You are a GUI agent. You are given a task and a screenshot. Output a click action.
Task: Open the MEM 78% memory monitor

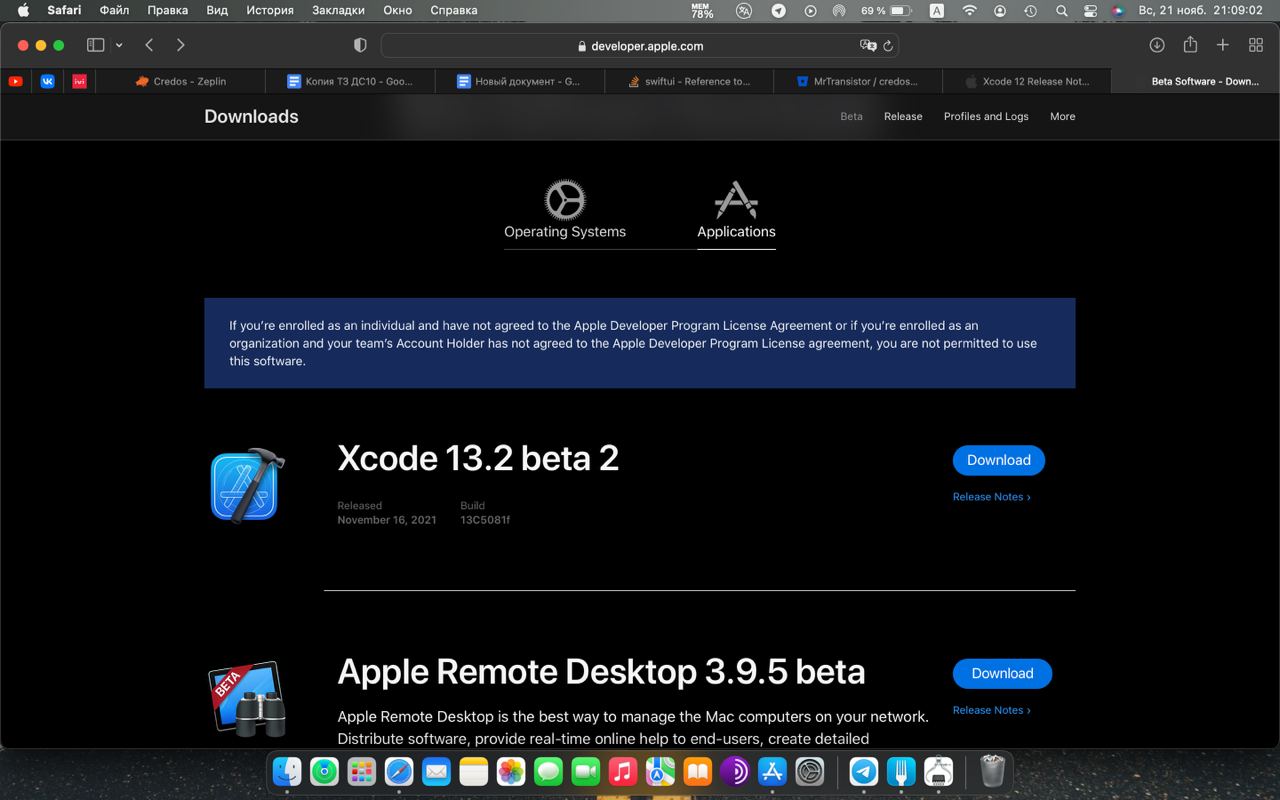(x=702, y=10)
